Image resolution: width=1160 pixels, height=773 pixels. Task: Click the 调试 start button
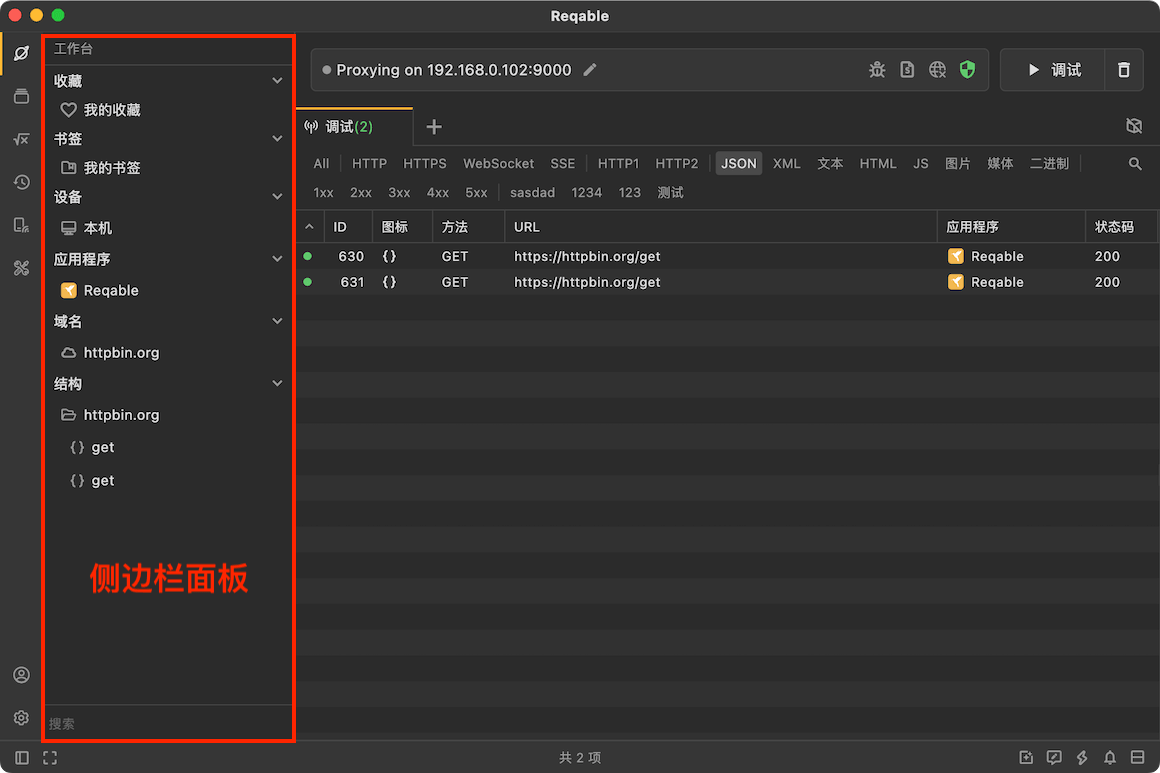pos(1053,70)
